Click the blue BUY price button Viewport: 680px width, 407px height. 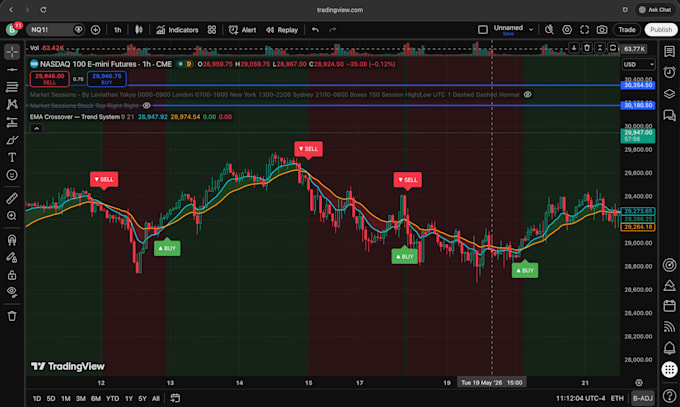point(107,79)
